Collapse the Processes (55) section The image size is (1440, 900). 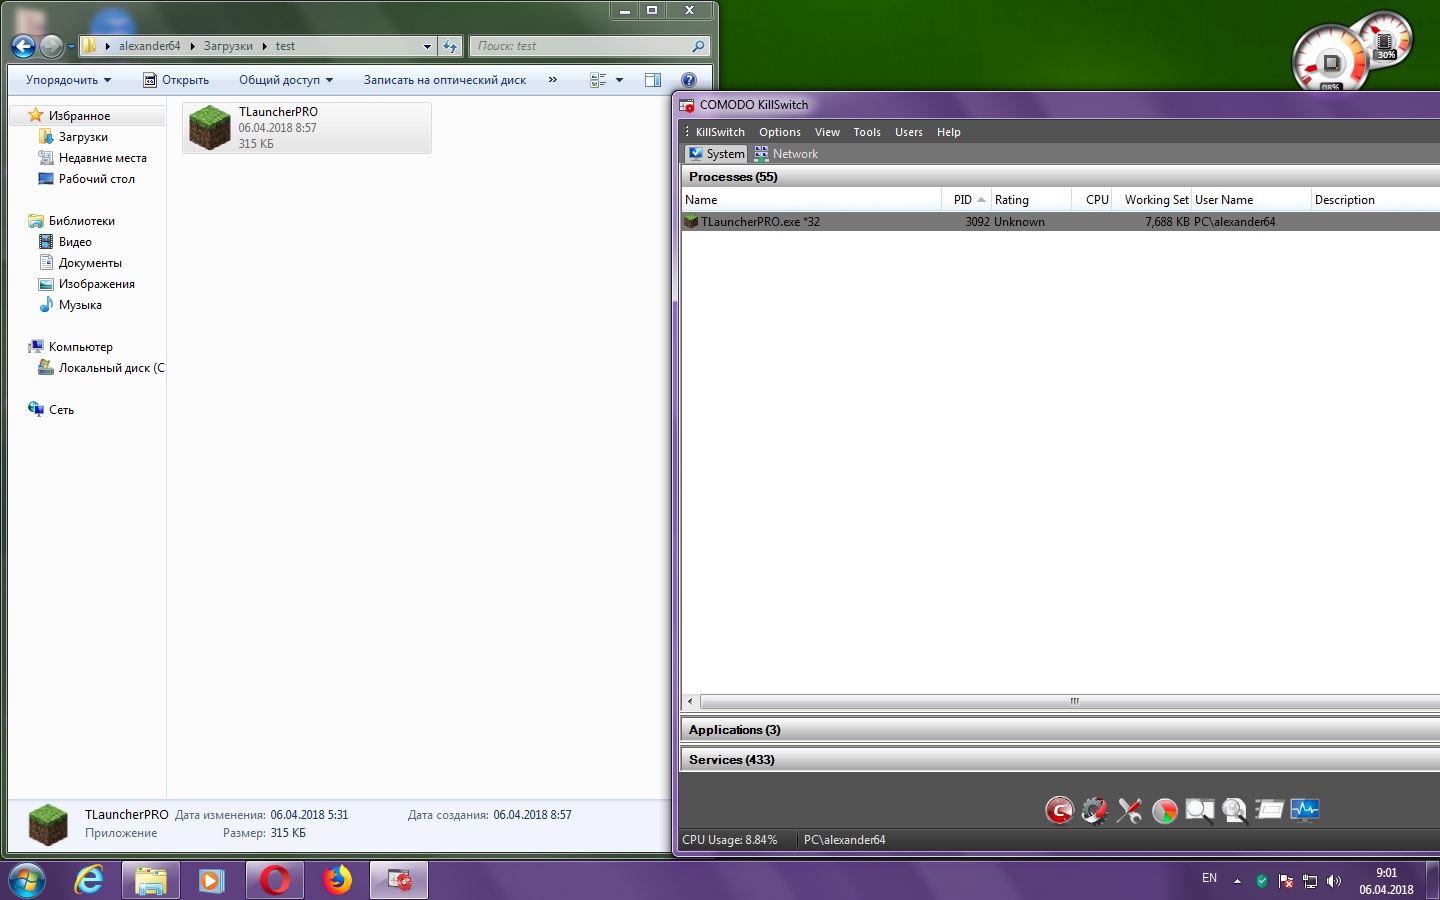click(1060, 177)
